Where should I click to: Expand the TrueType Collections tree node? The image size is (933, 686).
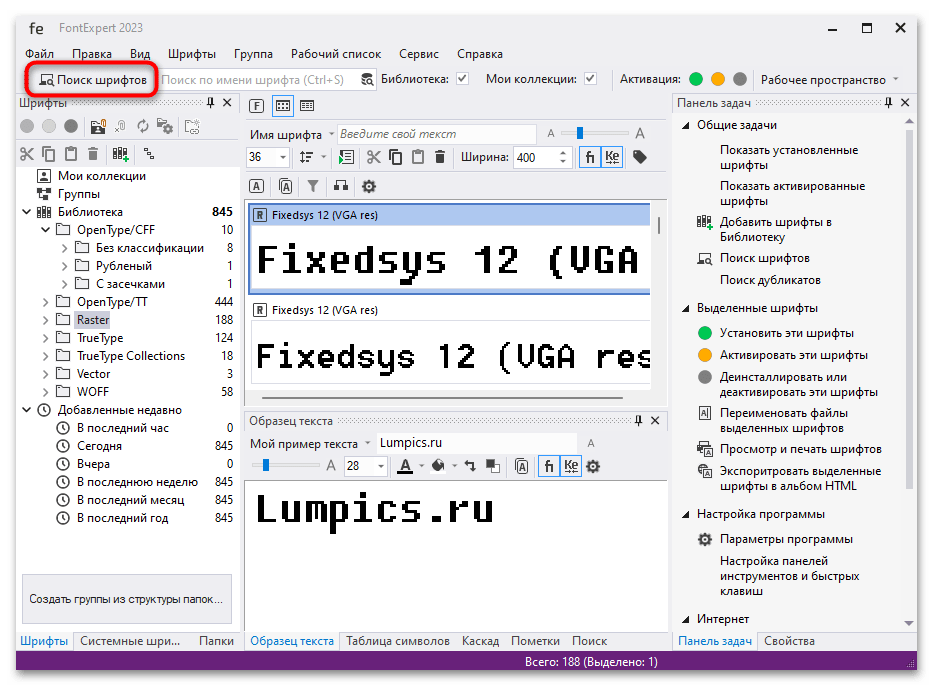point(47,355)
